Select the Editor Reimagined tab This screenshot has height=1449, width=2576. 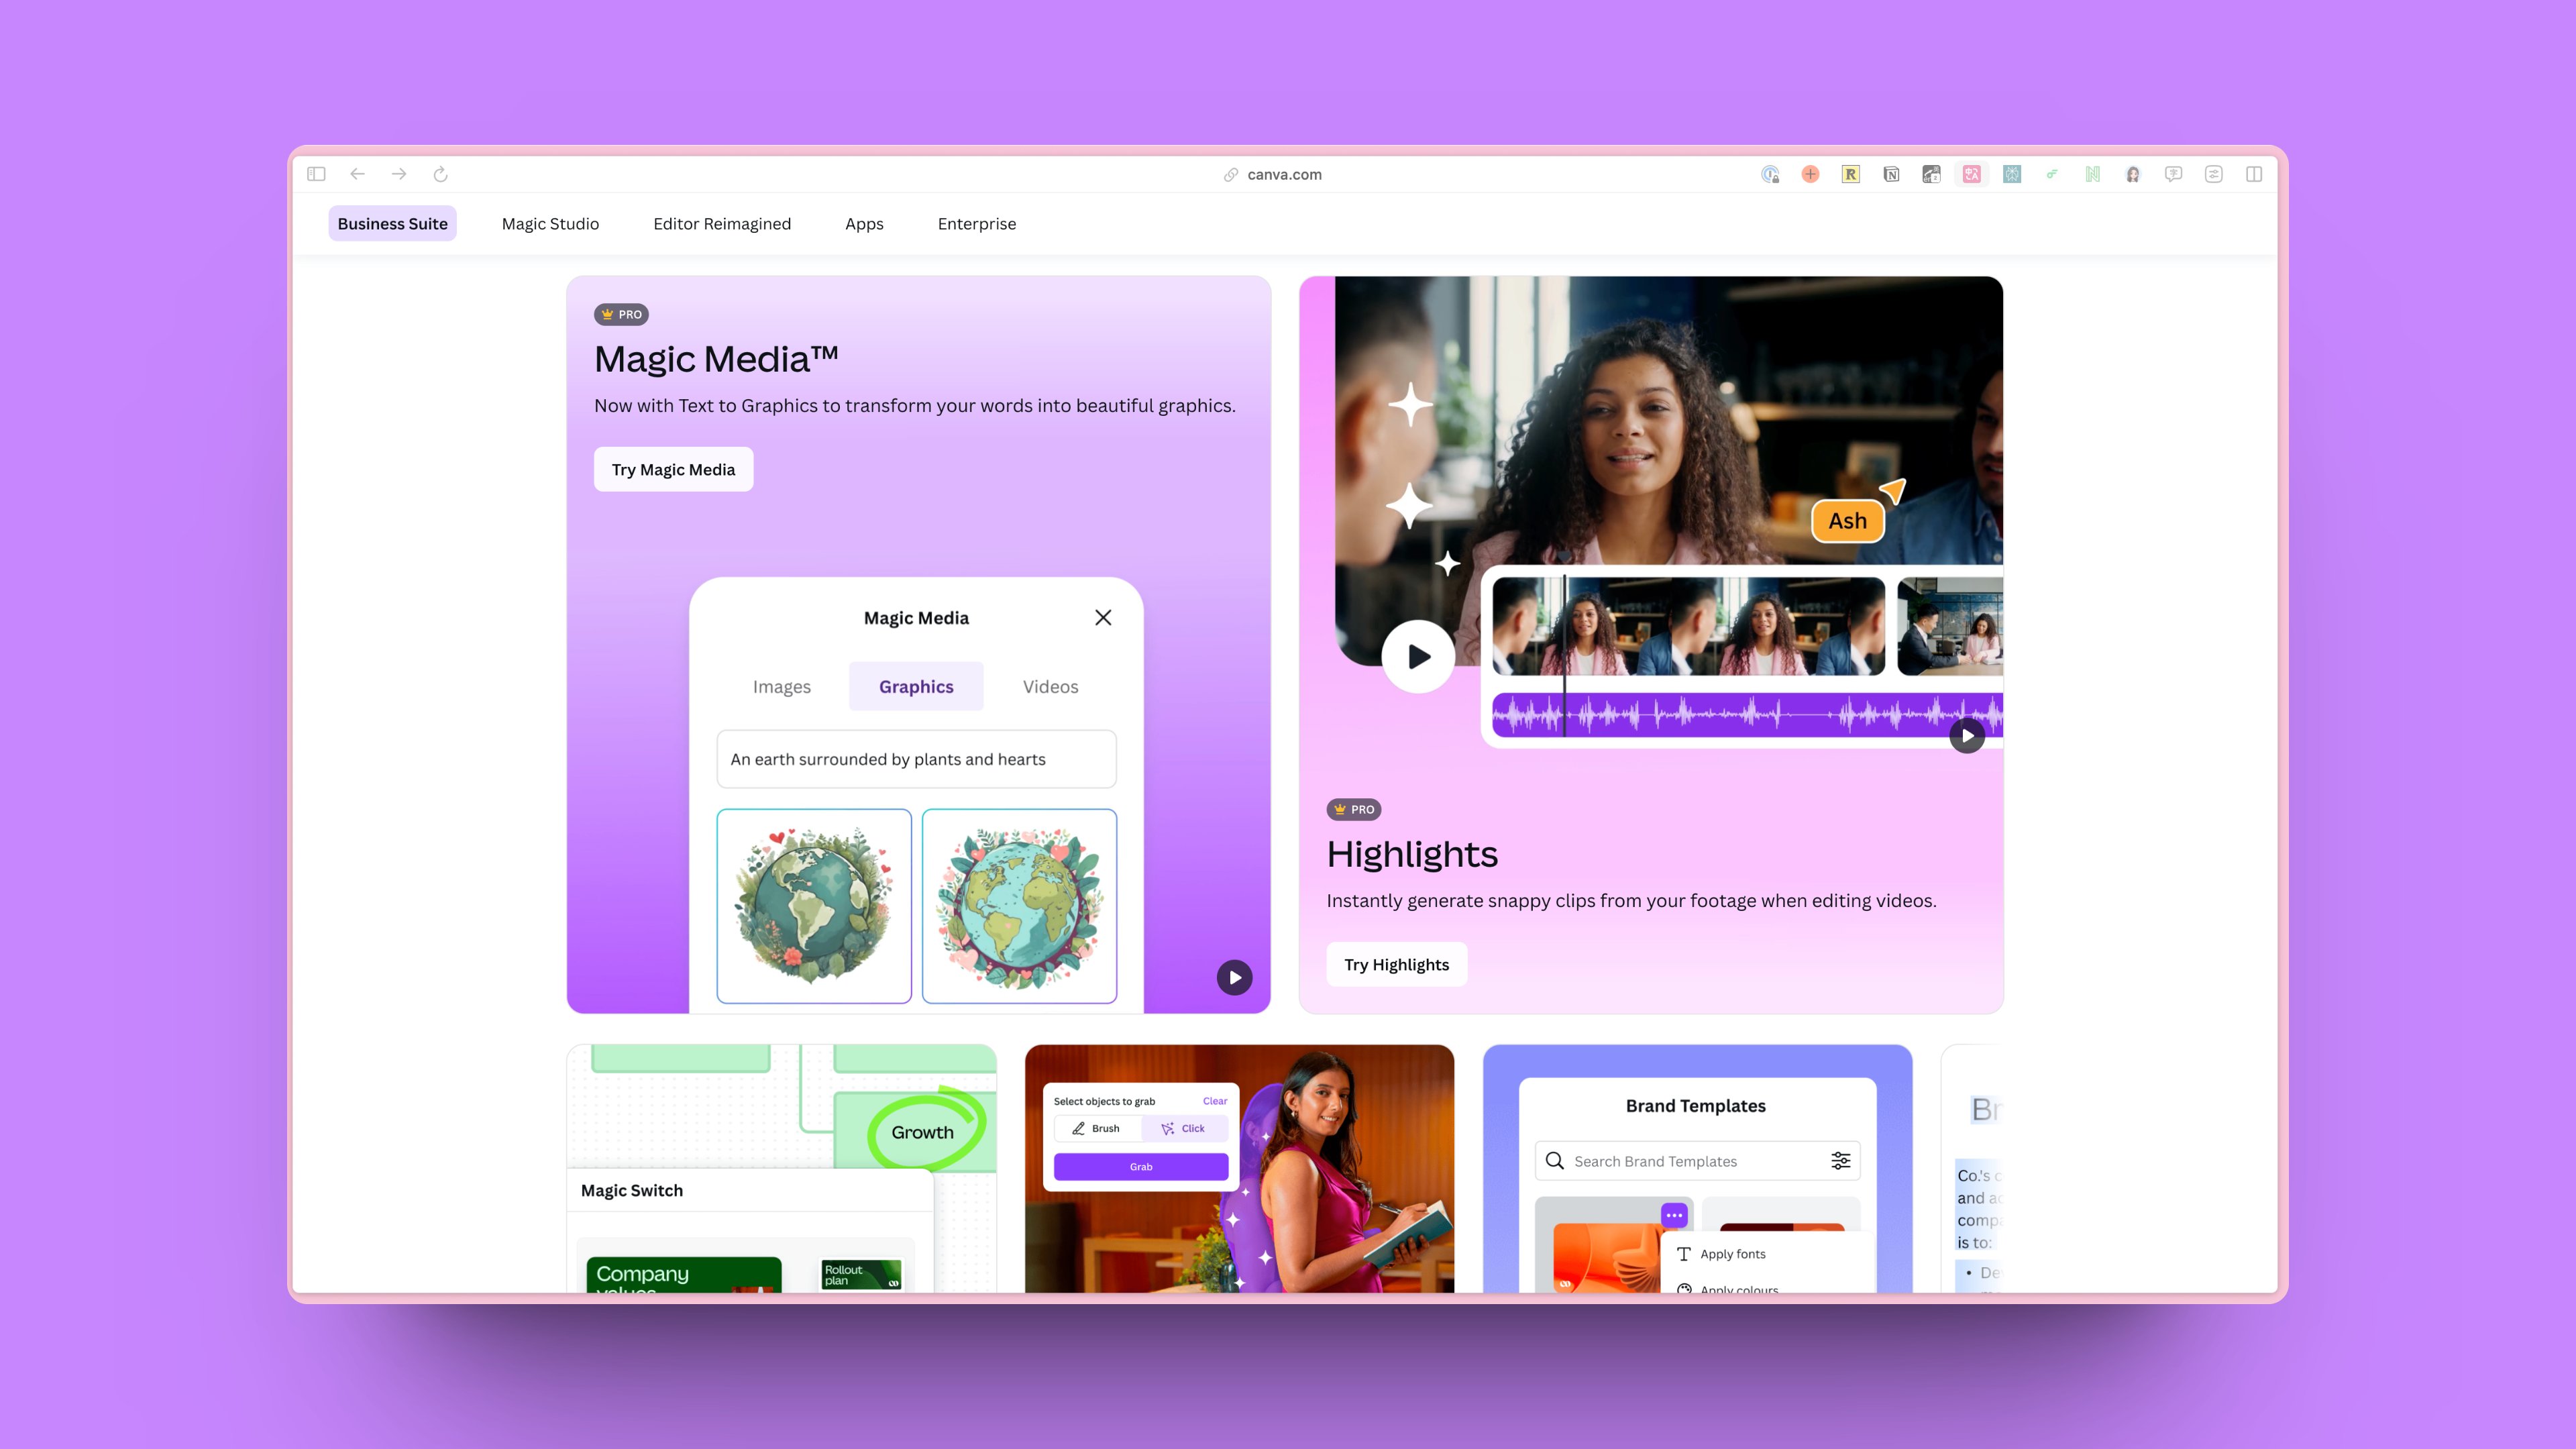coord(722,223)
